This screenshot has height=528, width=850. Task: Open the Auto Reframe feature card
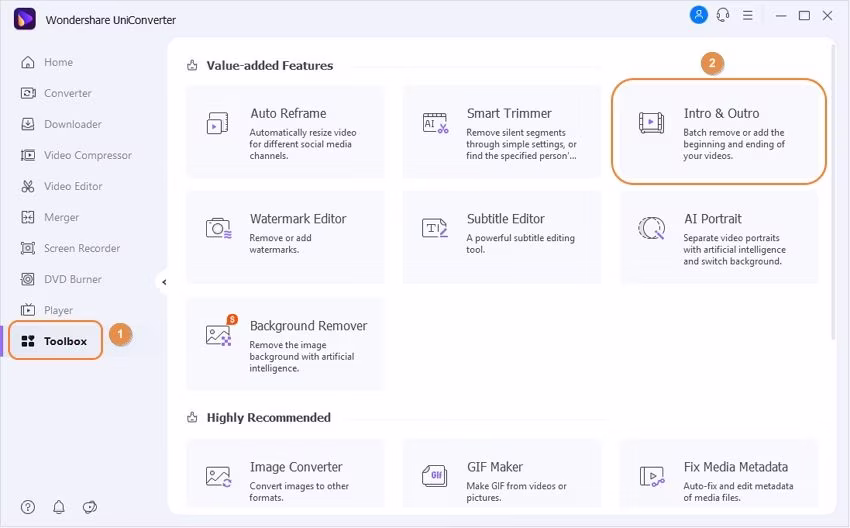(285, 131)
